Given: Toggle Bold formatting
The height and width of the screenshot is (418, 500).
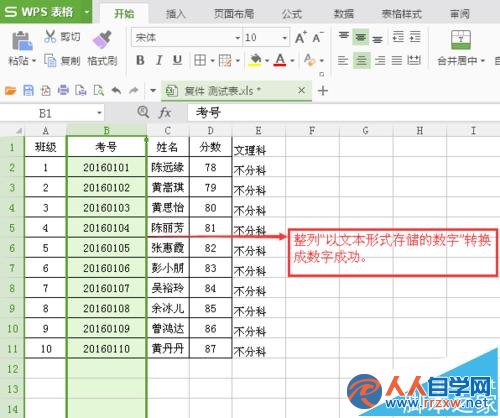Looking at the screenshot, I should point(140,60).
